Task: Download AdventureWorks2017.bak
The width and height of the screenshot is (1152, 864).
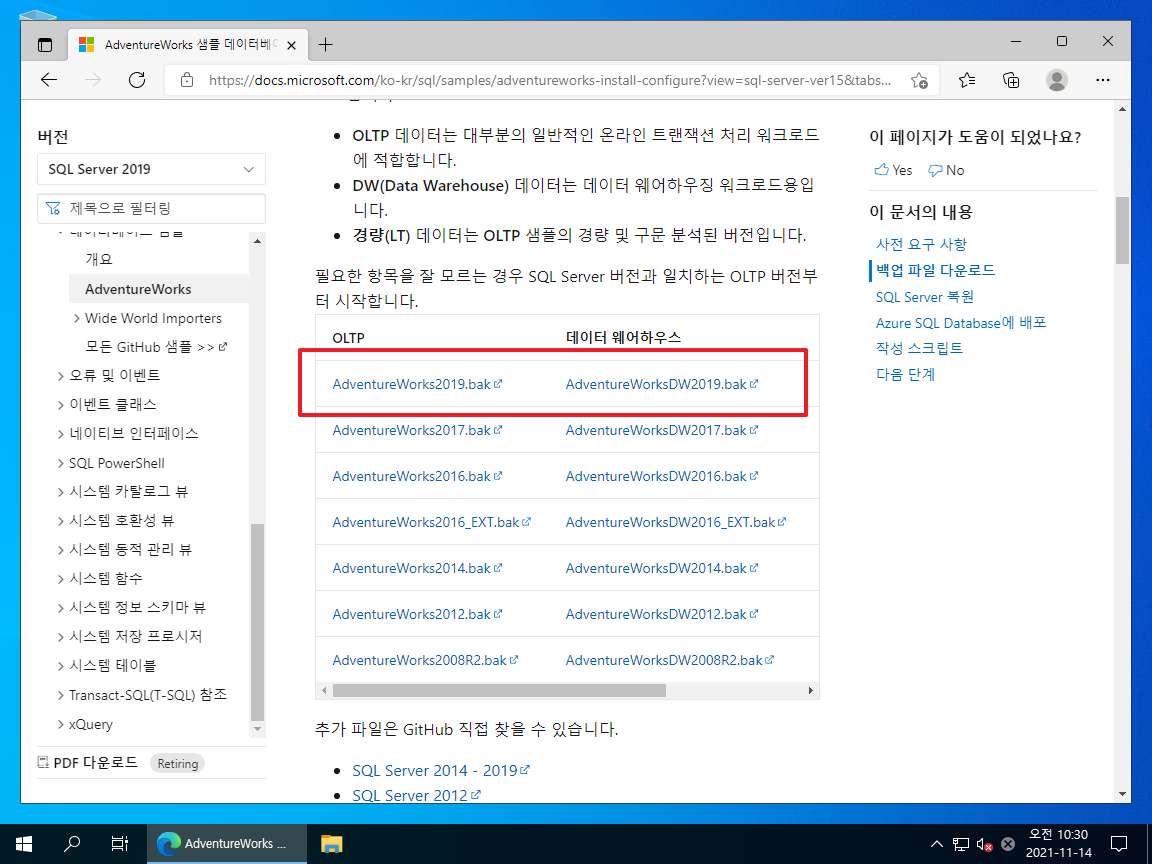Action: [417, 431]
